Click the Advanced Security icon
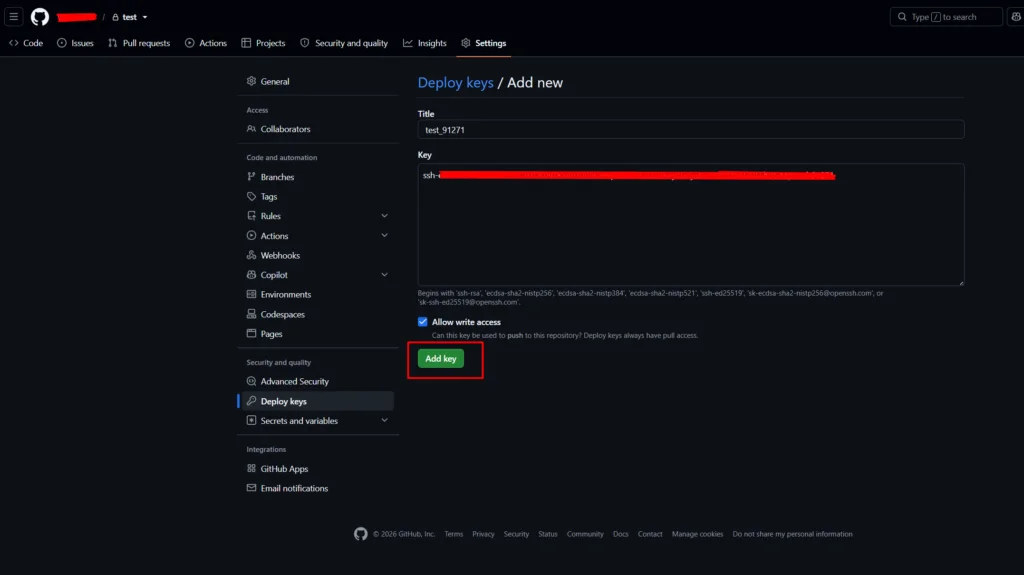Viewport: 1024px width, 575px height. click(251, 381)
